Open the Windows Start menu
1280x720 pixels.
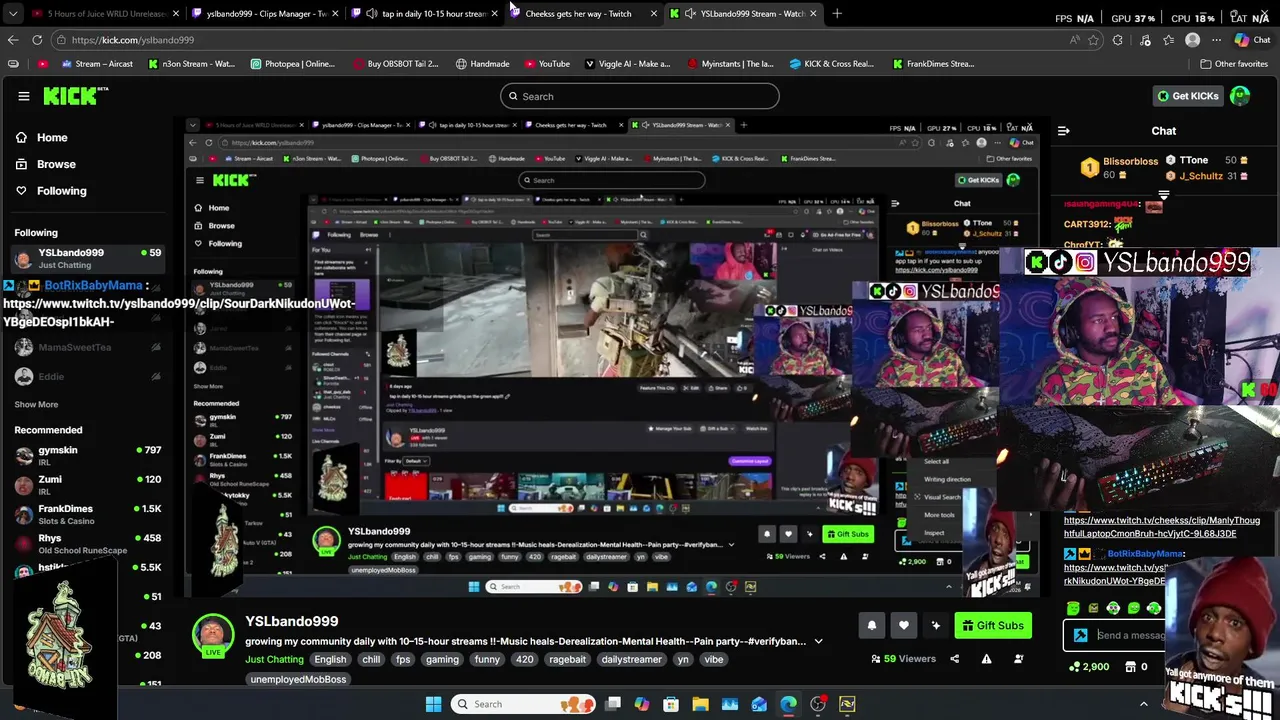pyautogui.click(x=433, y=704)
